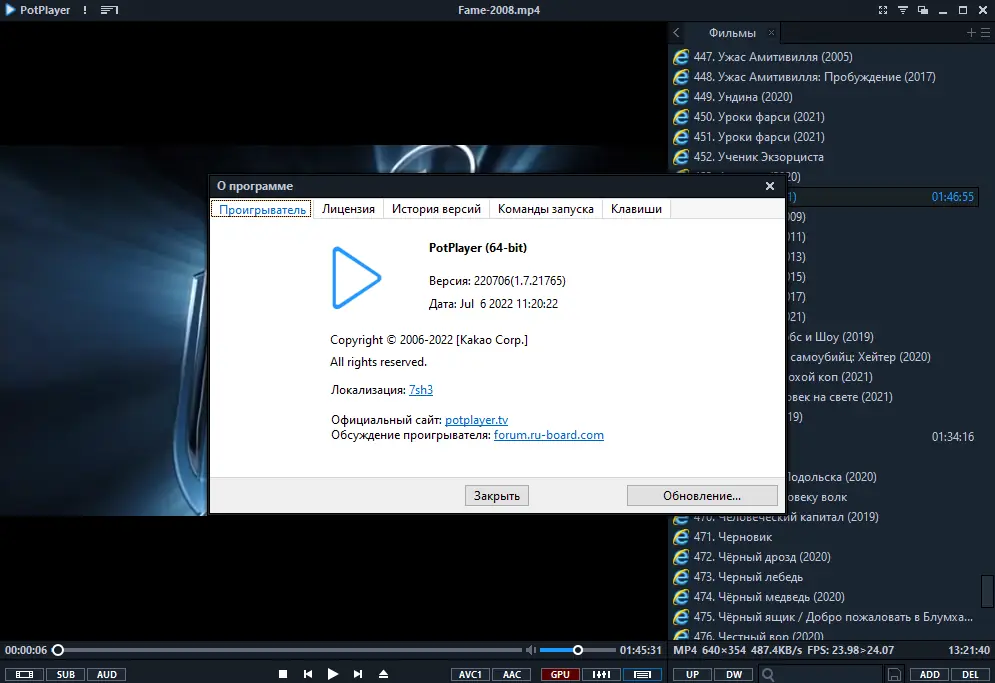This screenshot has height=683, width=995.
Task: Click the PotPlayer blue play logo in dialog
Action: [x=356, y=277]
